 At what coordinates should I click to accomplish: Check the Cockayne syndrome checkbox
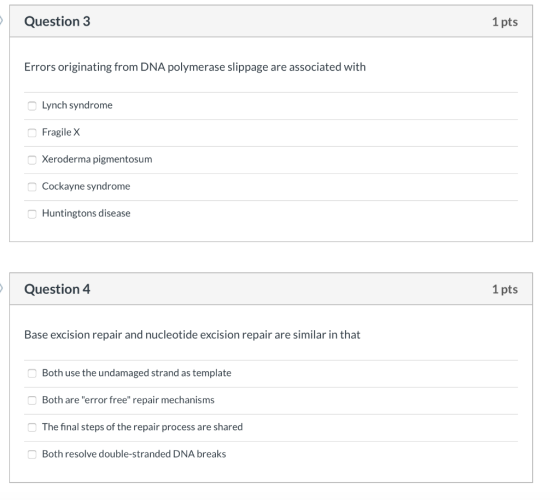[x=32, y=187]
